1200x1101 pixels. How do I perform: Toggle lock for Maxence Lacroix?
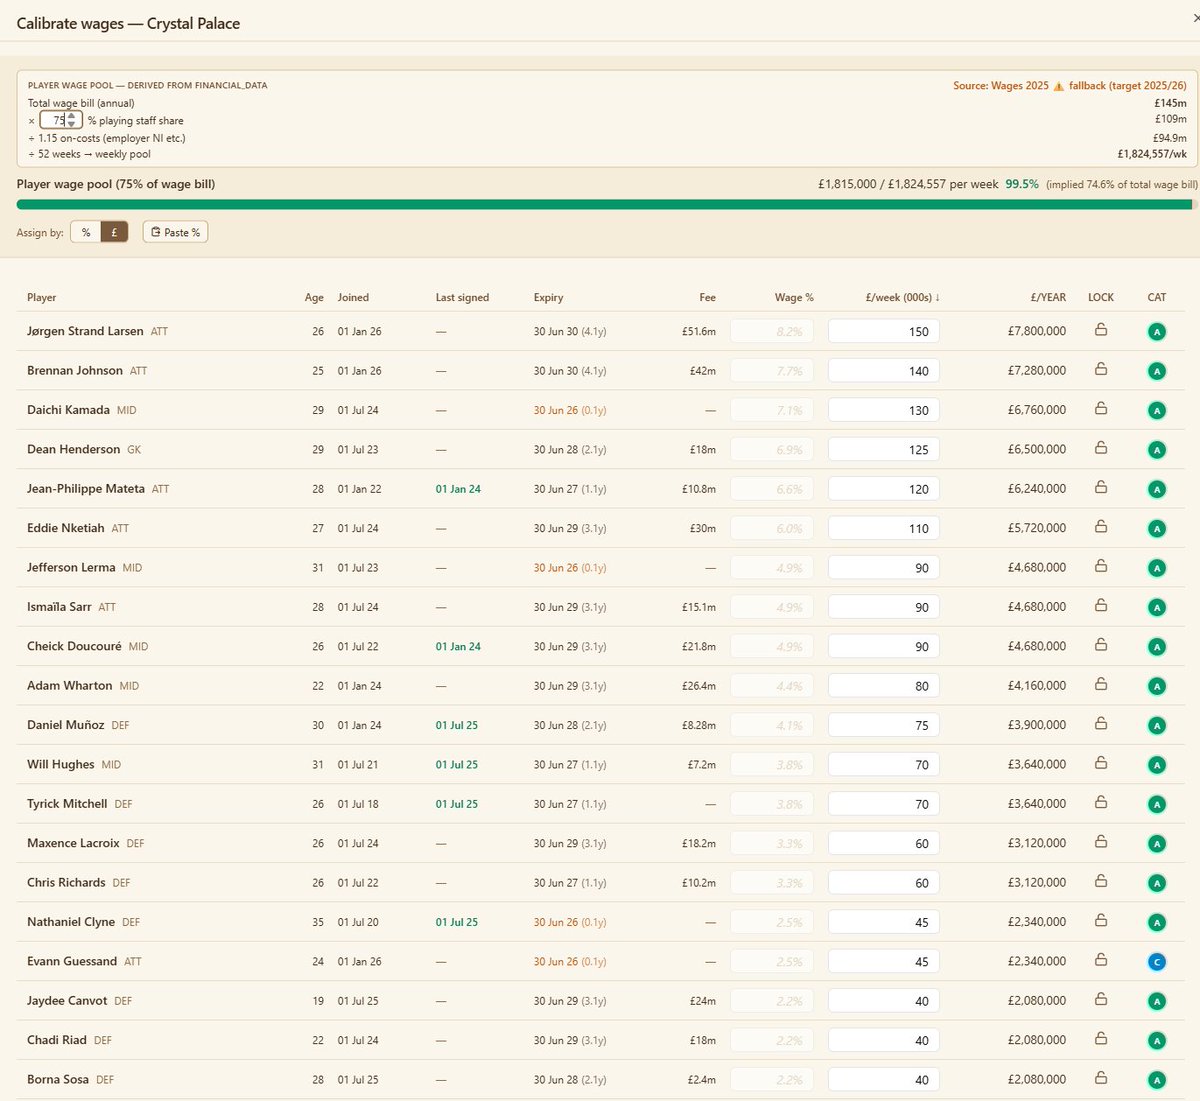[x=1101, y=842]
